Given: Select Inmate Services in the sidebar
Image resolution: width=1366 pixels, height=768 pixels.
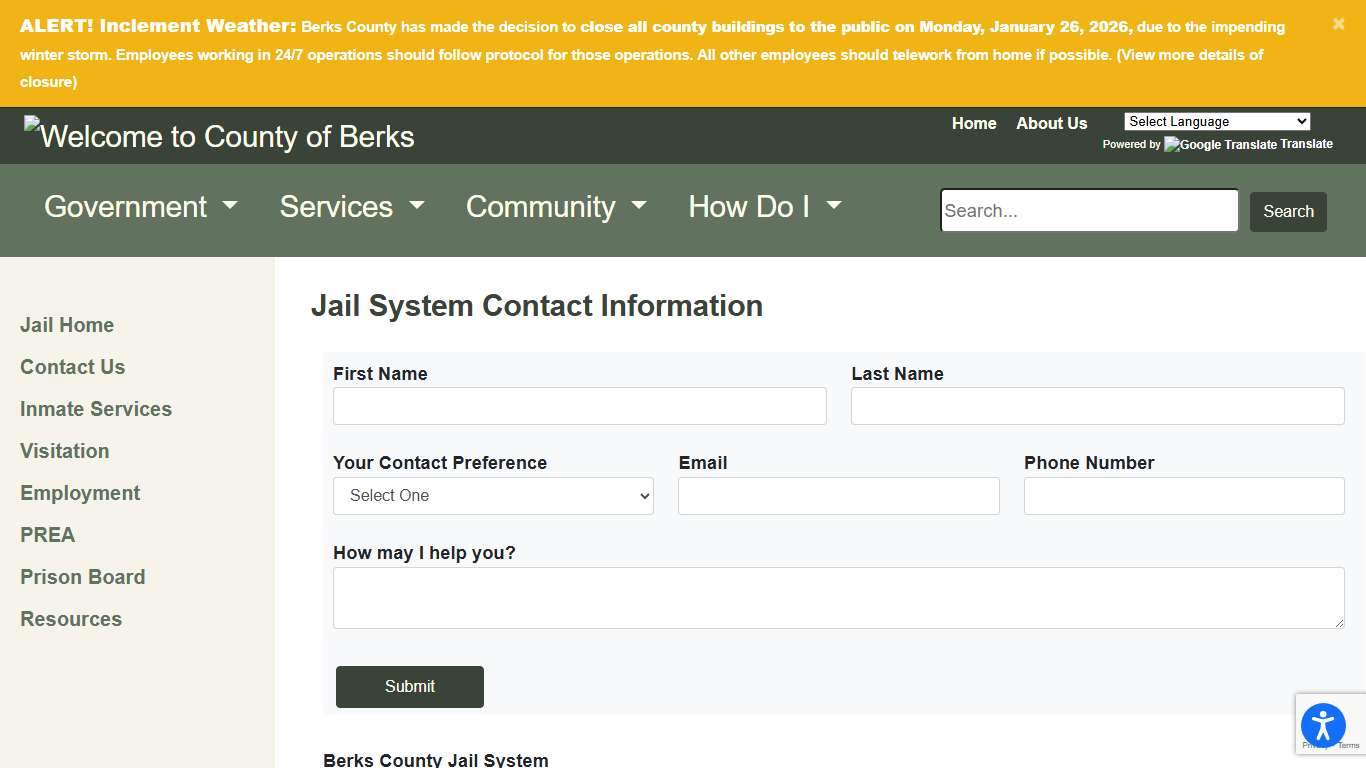Looking at the screenshot, I should pos(95,409).
